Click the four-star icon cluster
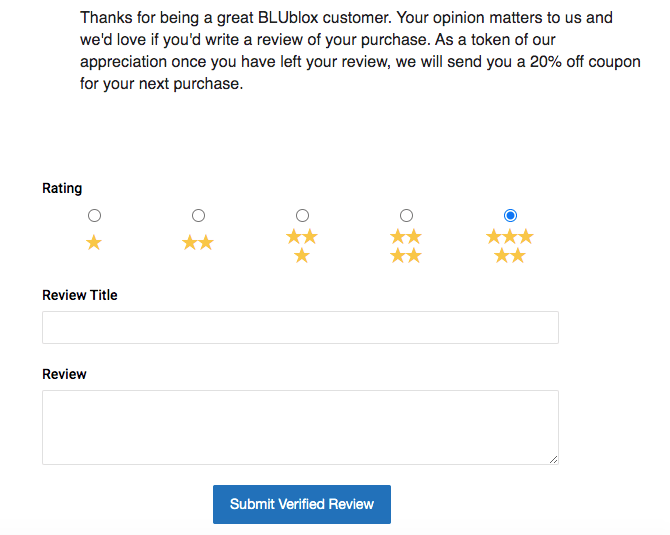 pos(406,246)
